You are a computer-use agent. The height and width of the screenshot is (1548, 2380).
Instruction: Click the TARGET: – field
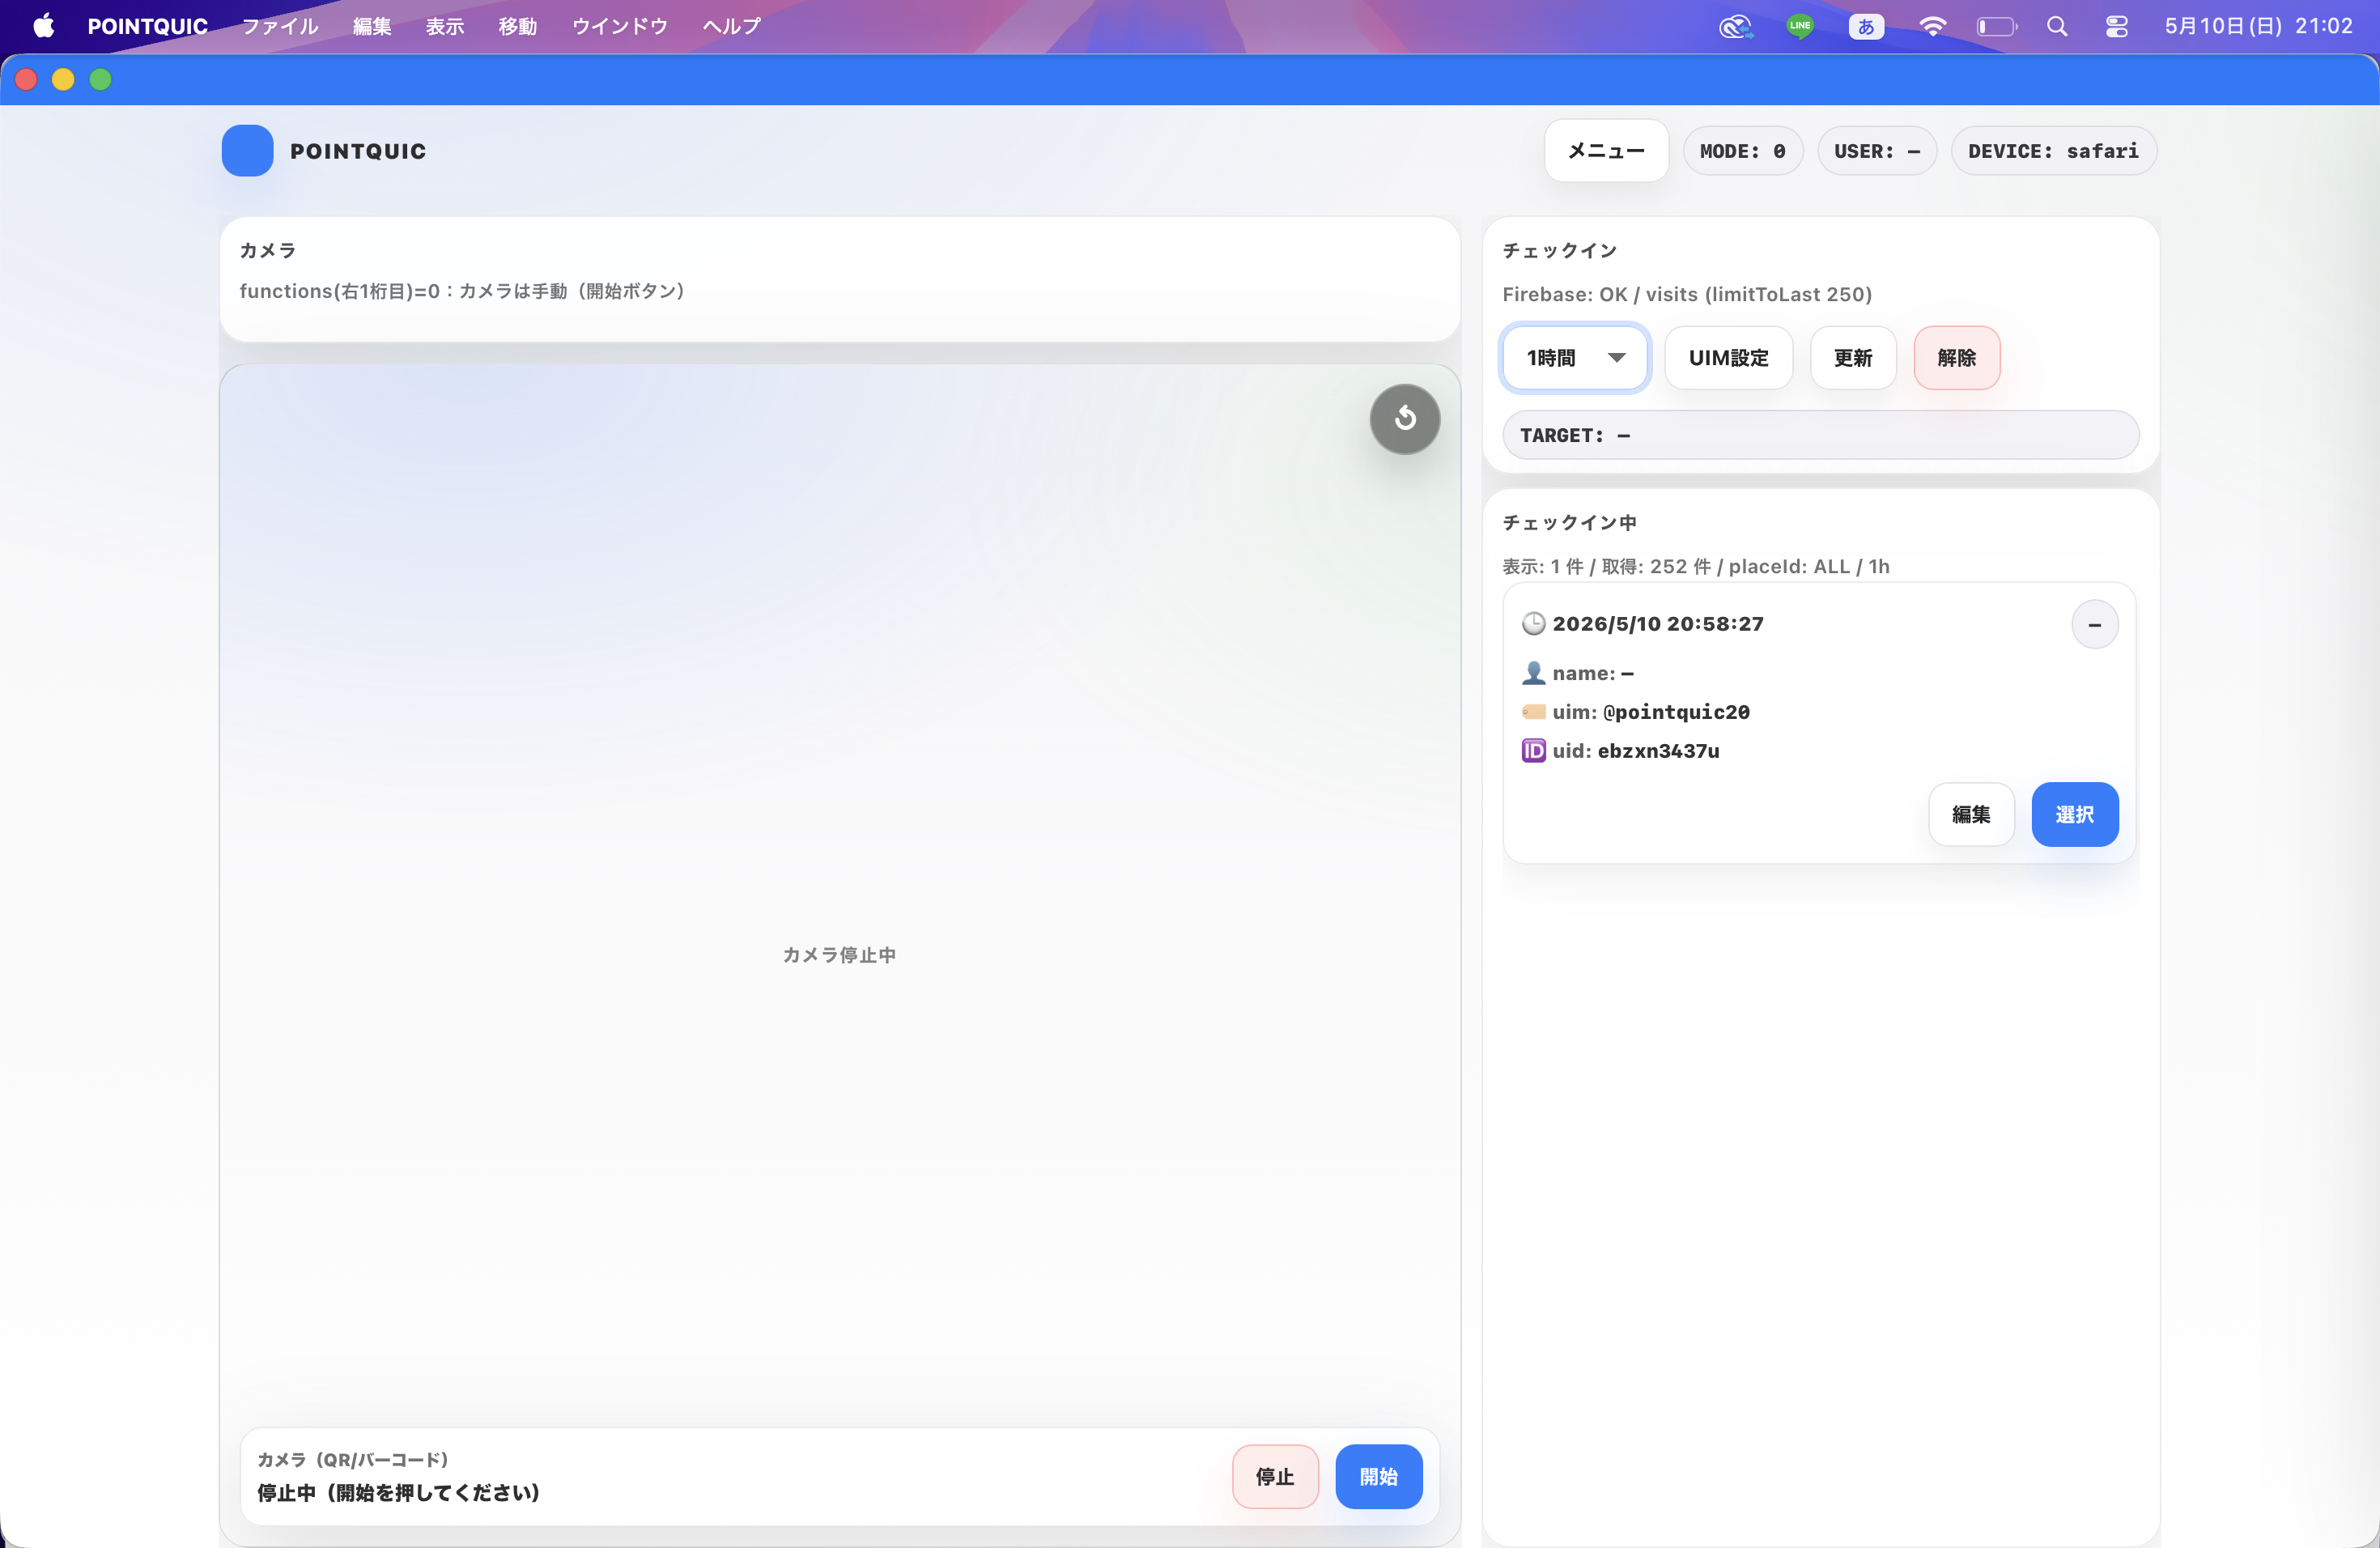1821,435
